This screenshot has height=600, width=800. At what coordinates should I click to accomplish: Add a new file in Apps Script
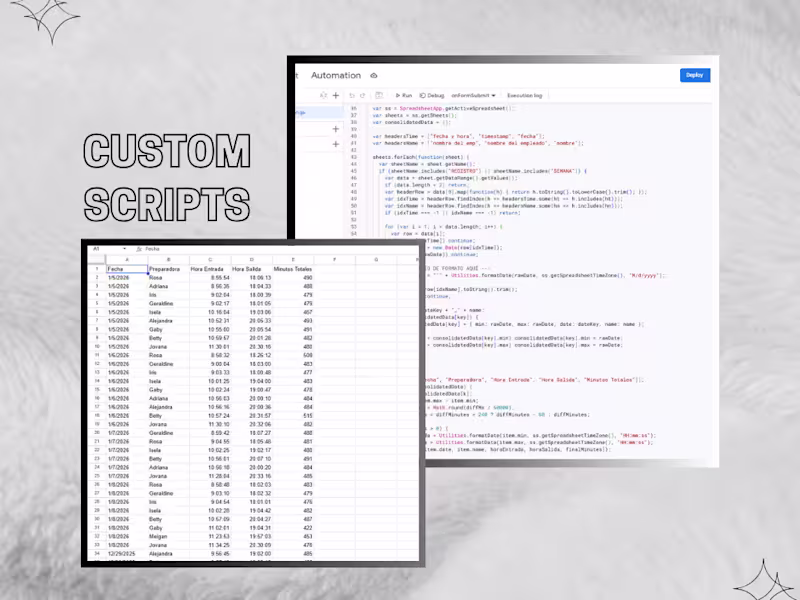335,95
